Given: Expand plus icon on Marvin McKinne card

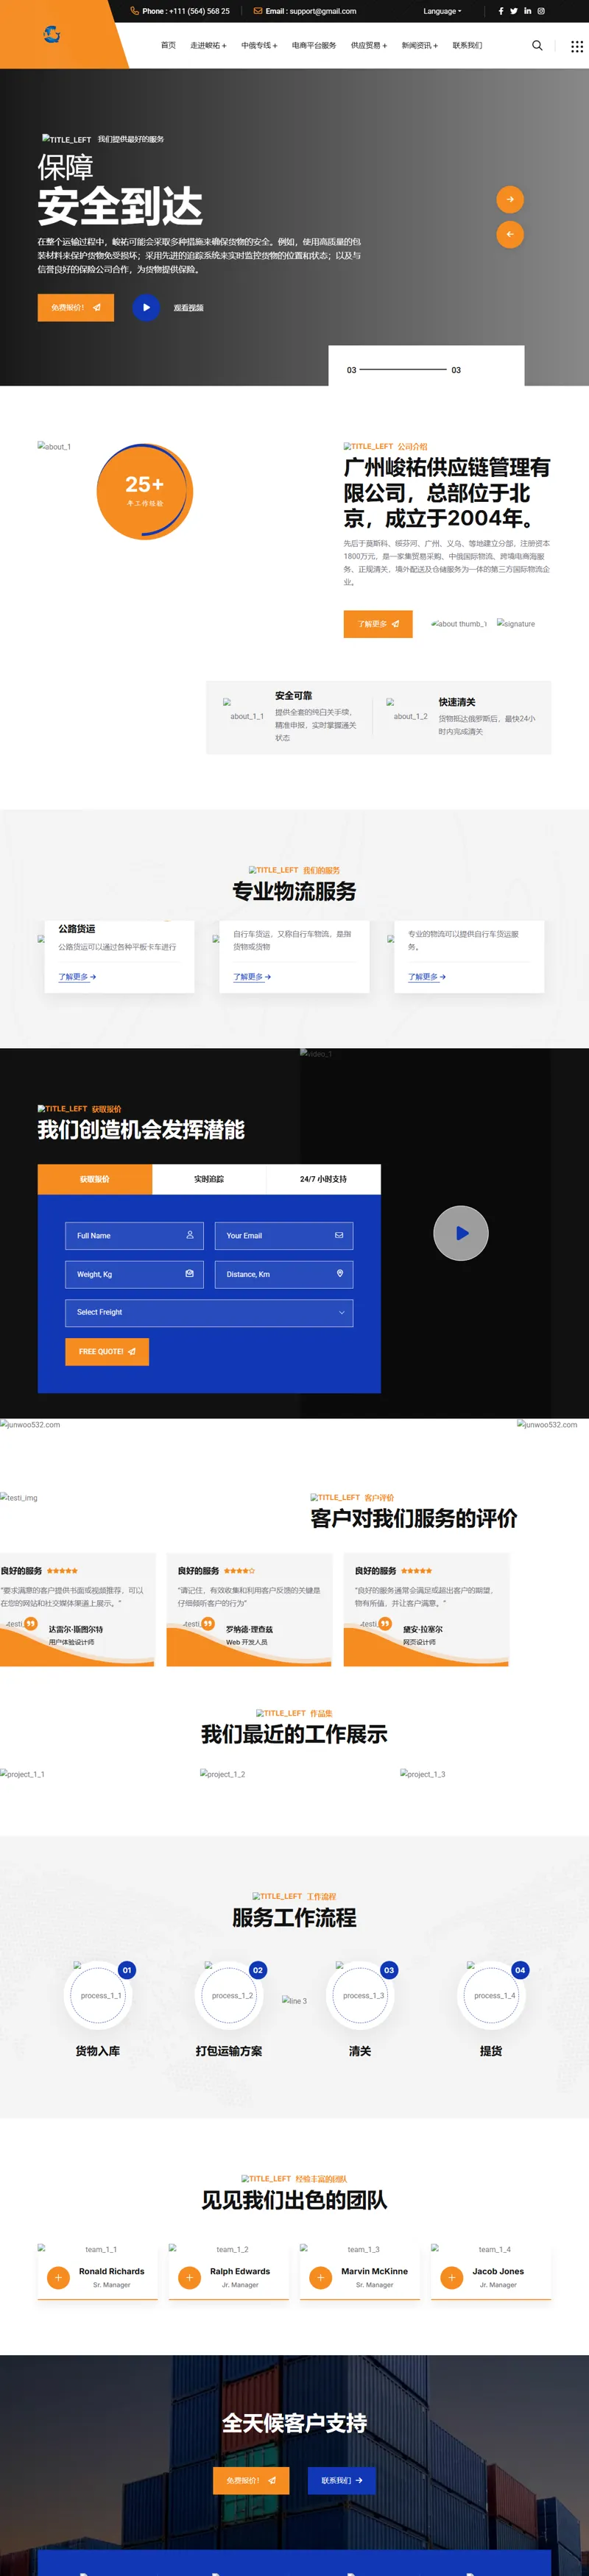Looking at the screenshot, I should (x=320, y=2278).
